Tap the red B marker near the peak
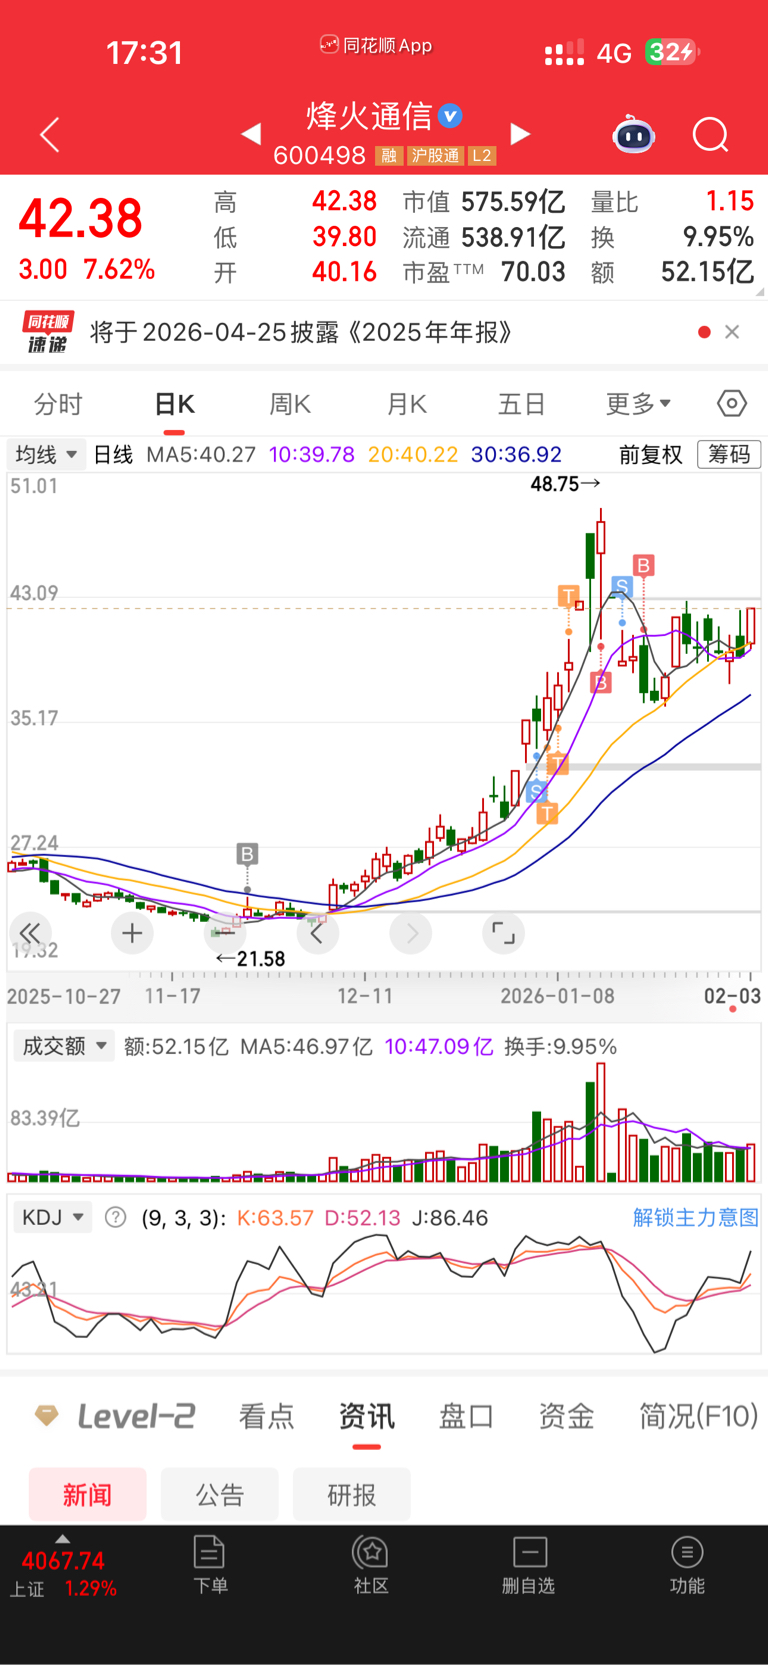Screen dimensions: 768x1665 click(x=643, y=565)
